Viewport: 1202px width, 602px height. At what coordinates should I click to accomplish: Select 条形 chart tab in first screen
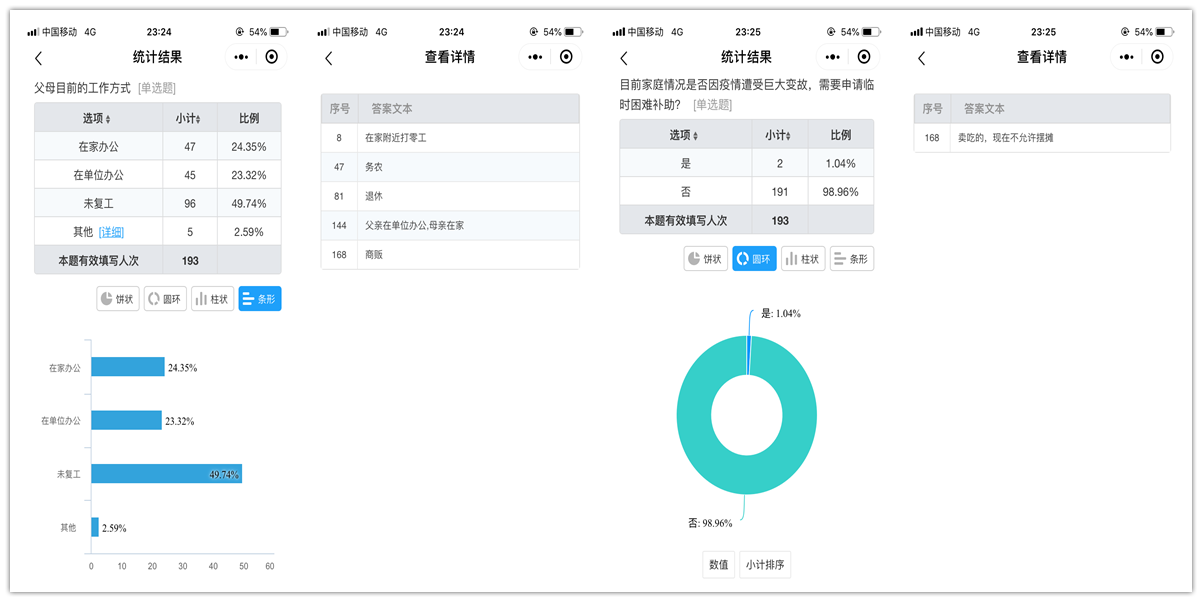click(x=260, y=298)
